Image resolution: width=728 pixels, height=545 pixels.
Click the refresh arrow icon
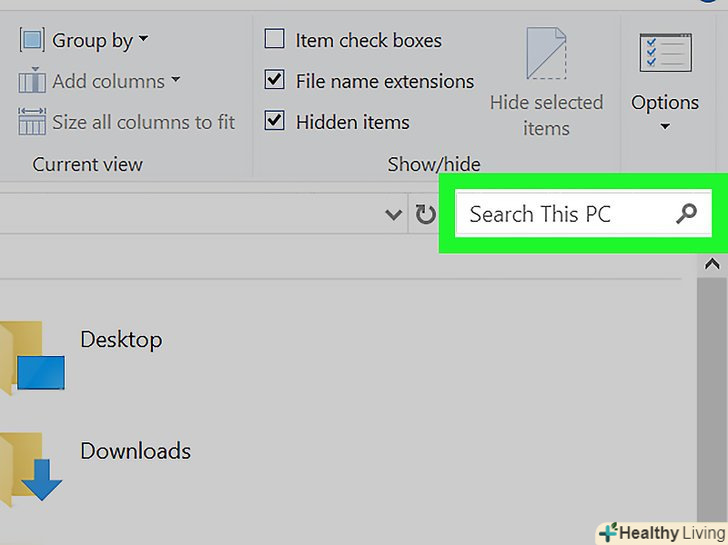pyautogui.click(x=425, y=214)
